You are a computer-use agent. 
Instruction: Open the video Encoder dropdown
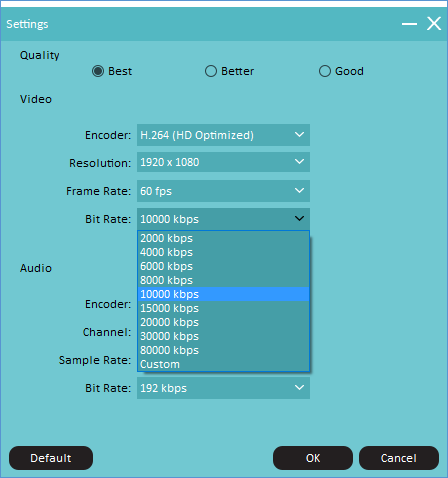(223, 135)
